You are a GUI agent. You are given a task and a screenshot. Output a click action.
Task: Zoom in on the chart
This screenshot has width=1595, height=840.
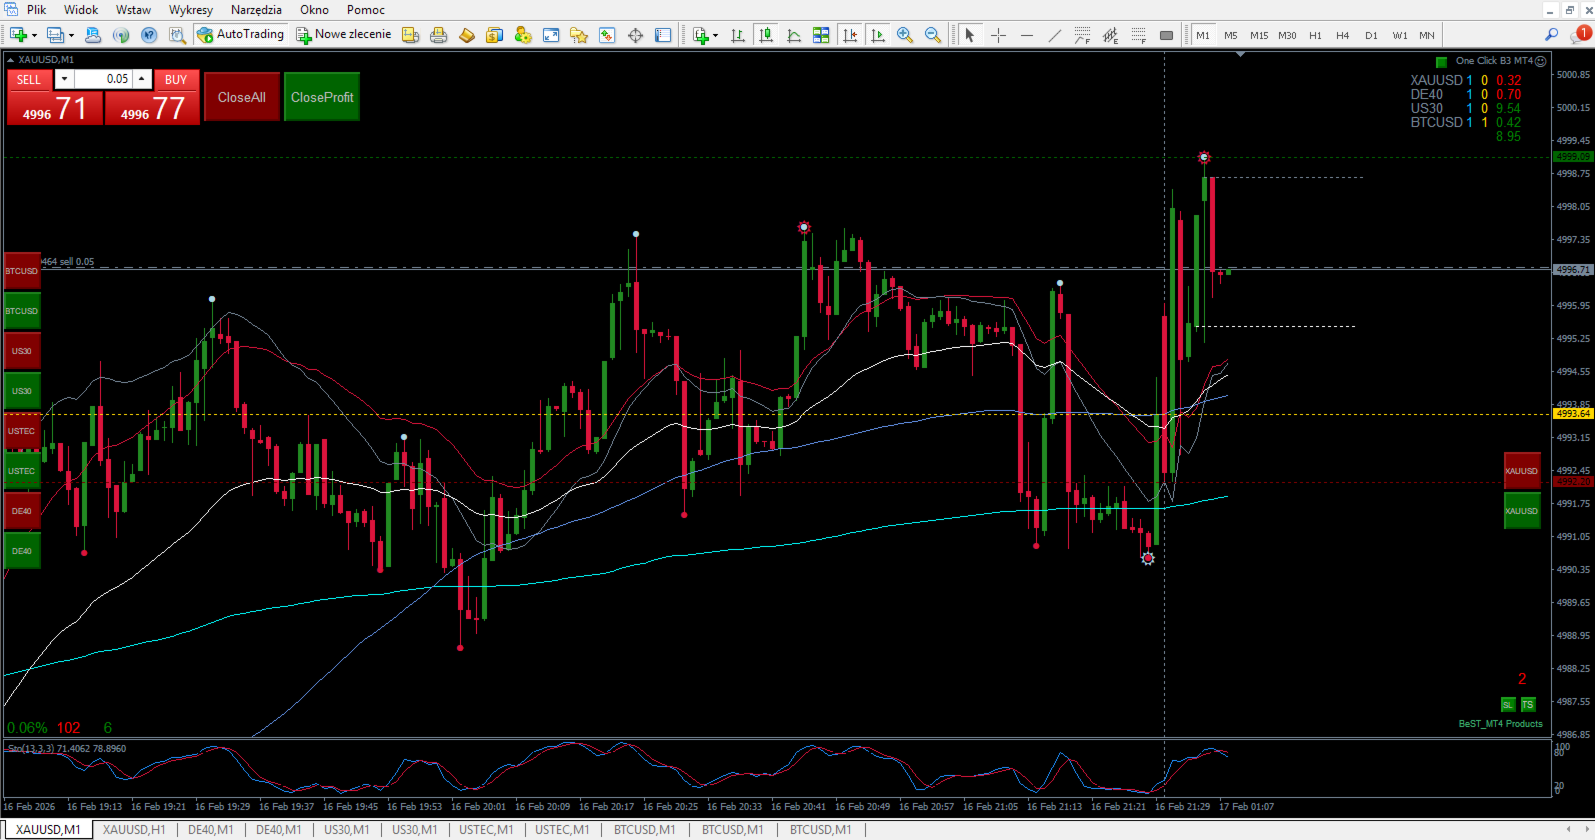point(905,35)
